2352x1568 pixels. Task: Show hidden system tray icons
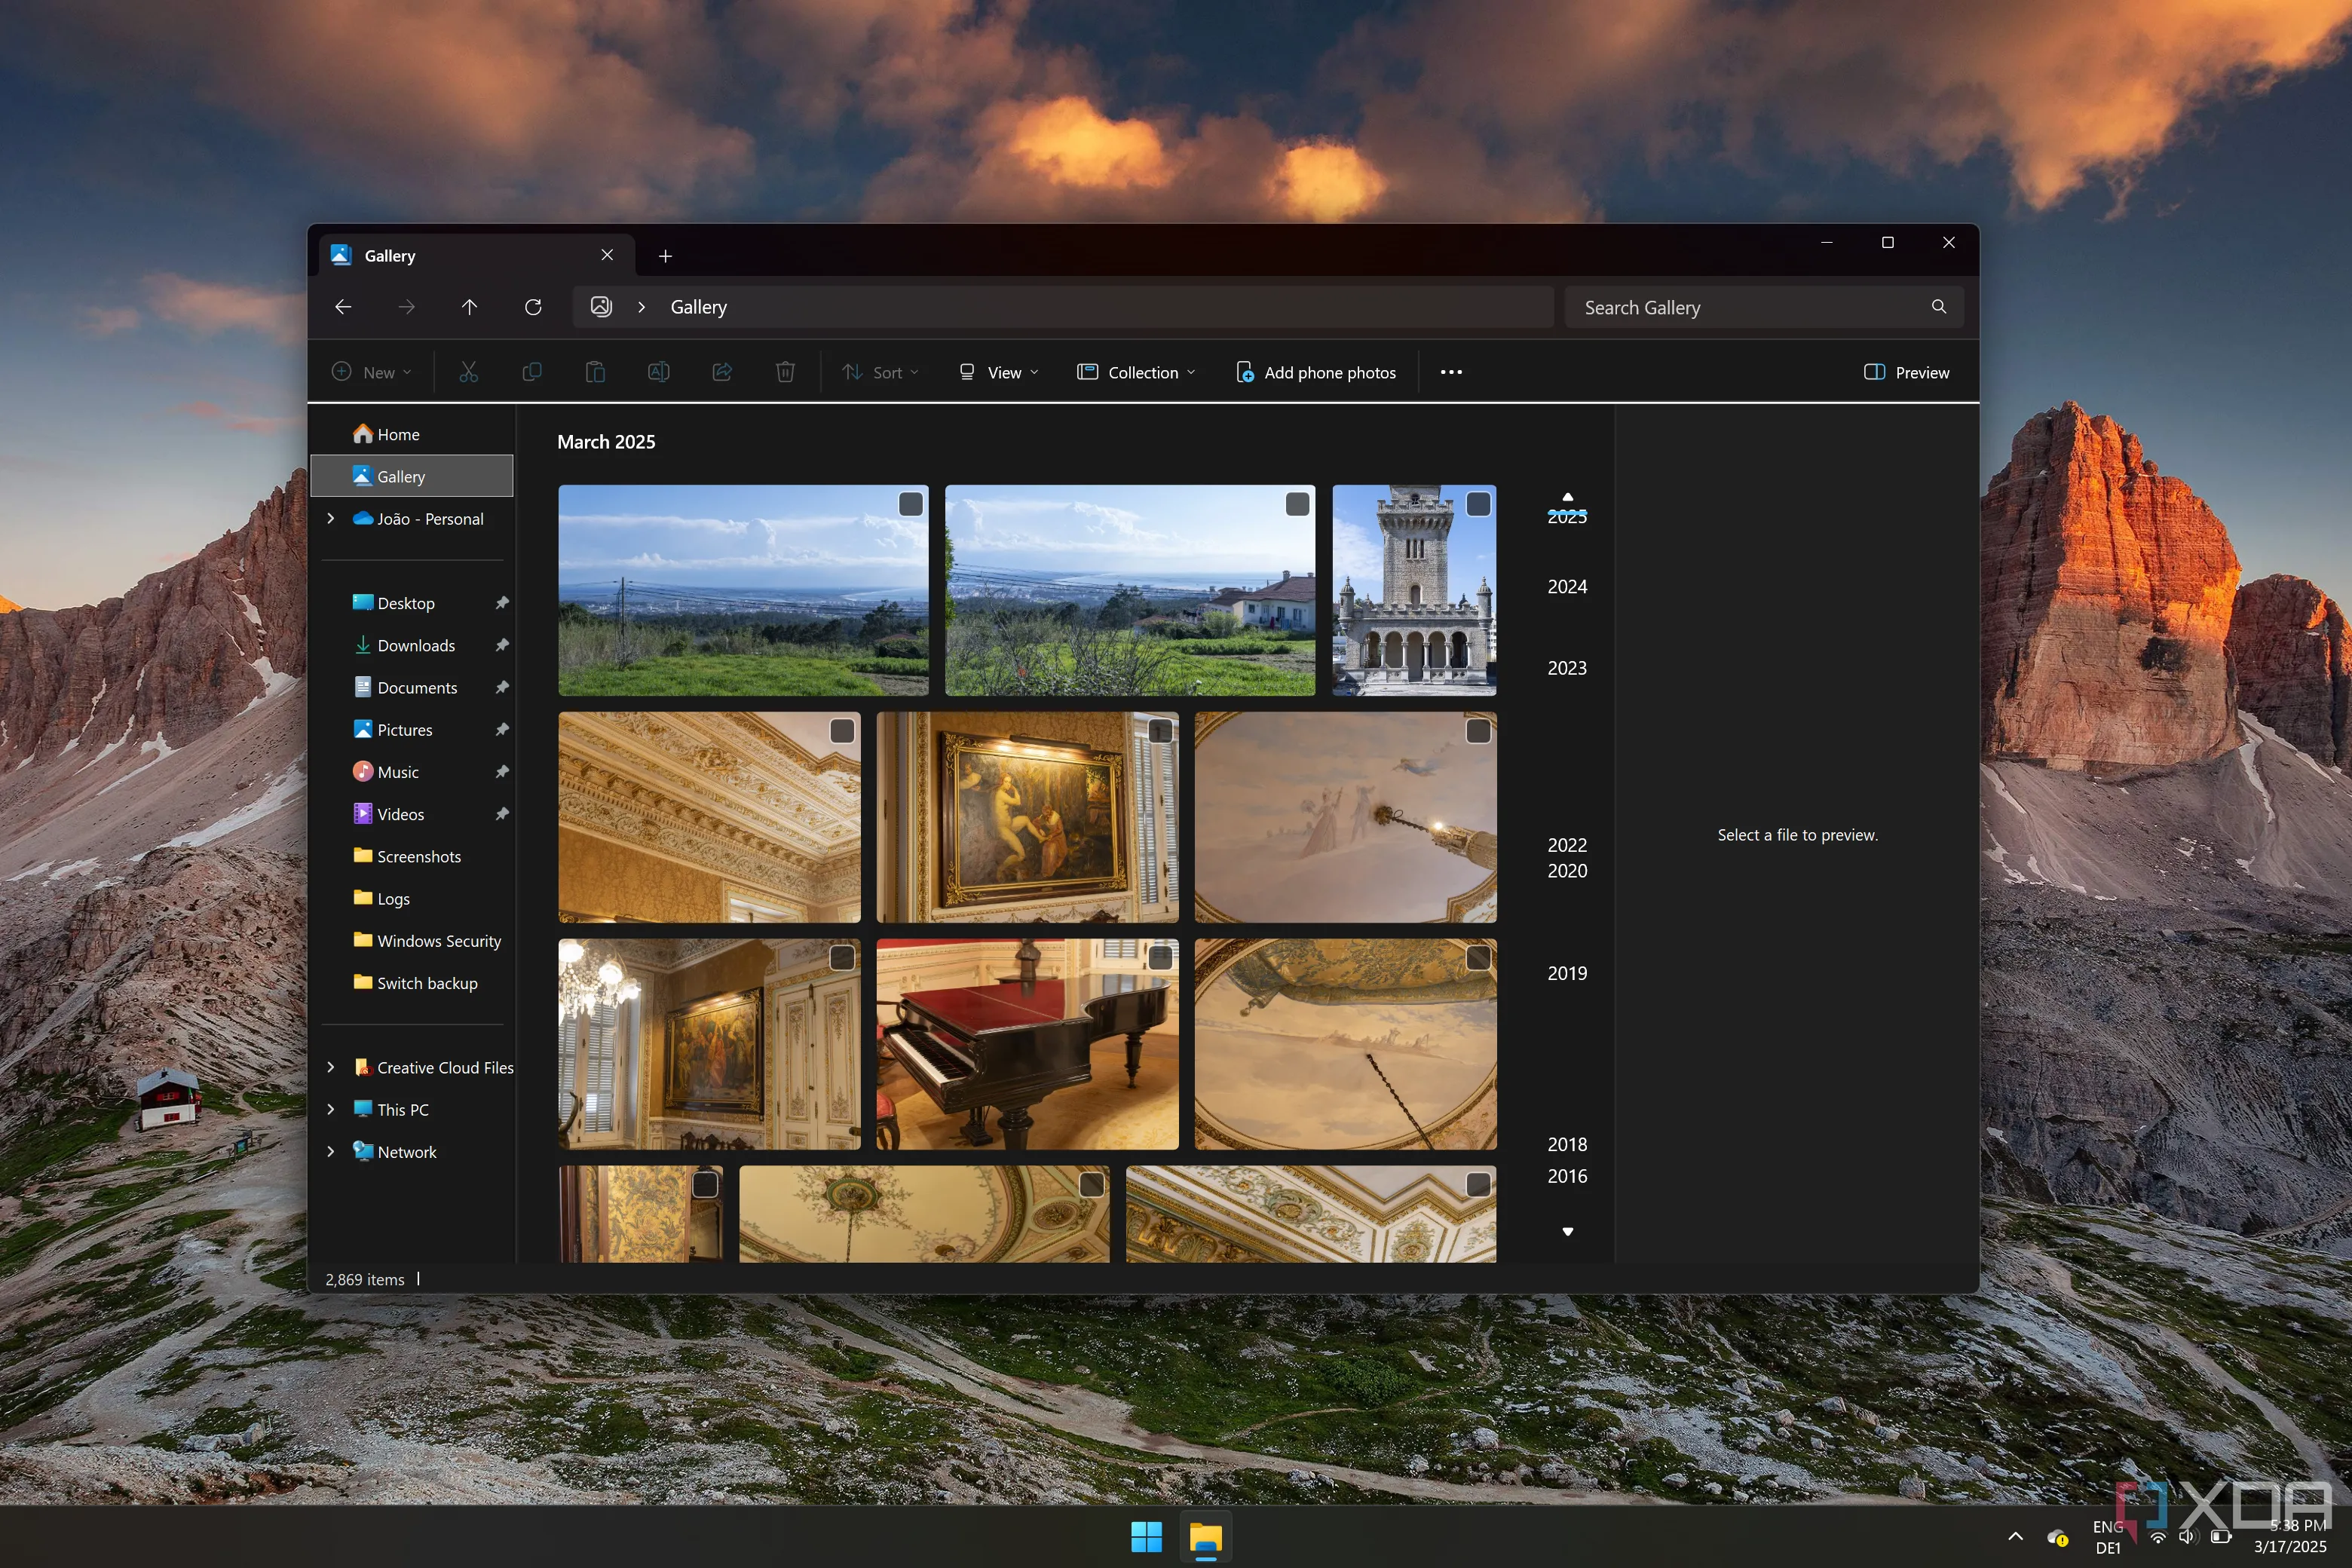[2016, 1536]
